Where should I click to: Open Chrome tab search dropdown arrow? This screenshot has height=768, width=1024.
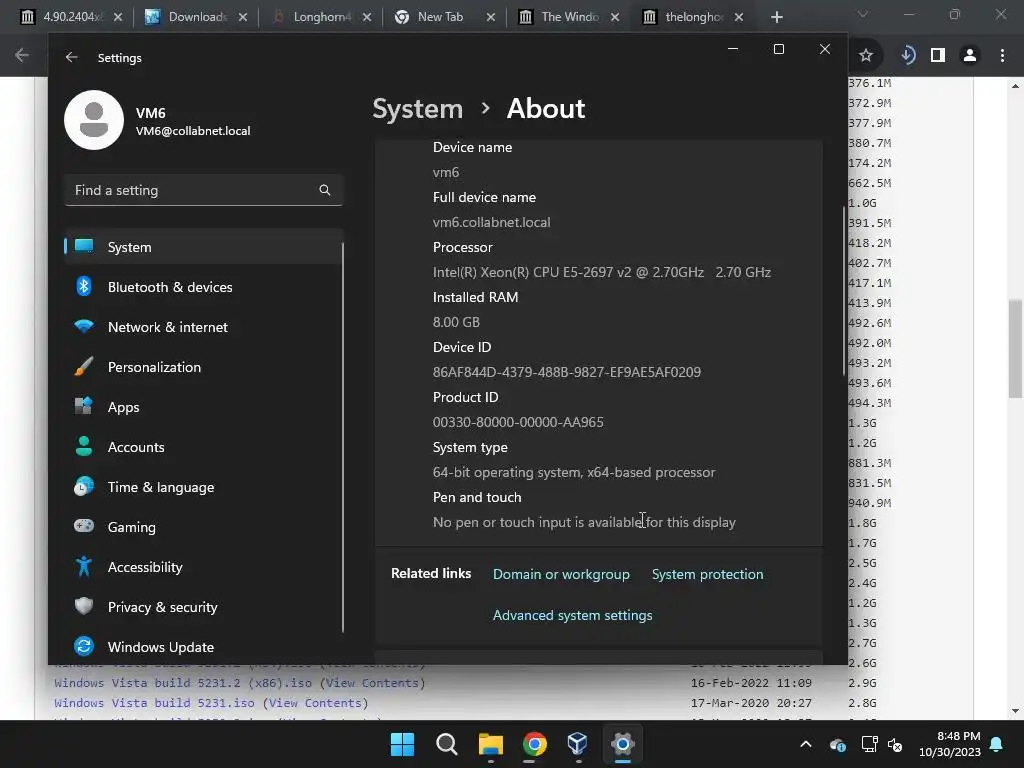[x=863, y=14]
